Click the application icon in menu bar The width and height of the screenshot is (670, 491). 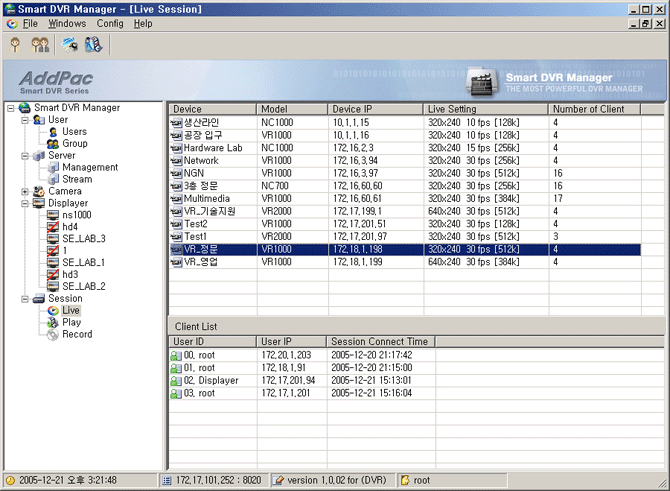coord(12,24)
